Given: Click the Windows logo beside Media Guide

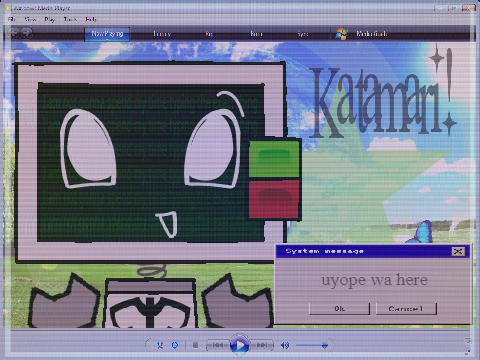Looking at the screenshot, I should 341,34.
